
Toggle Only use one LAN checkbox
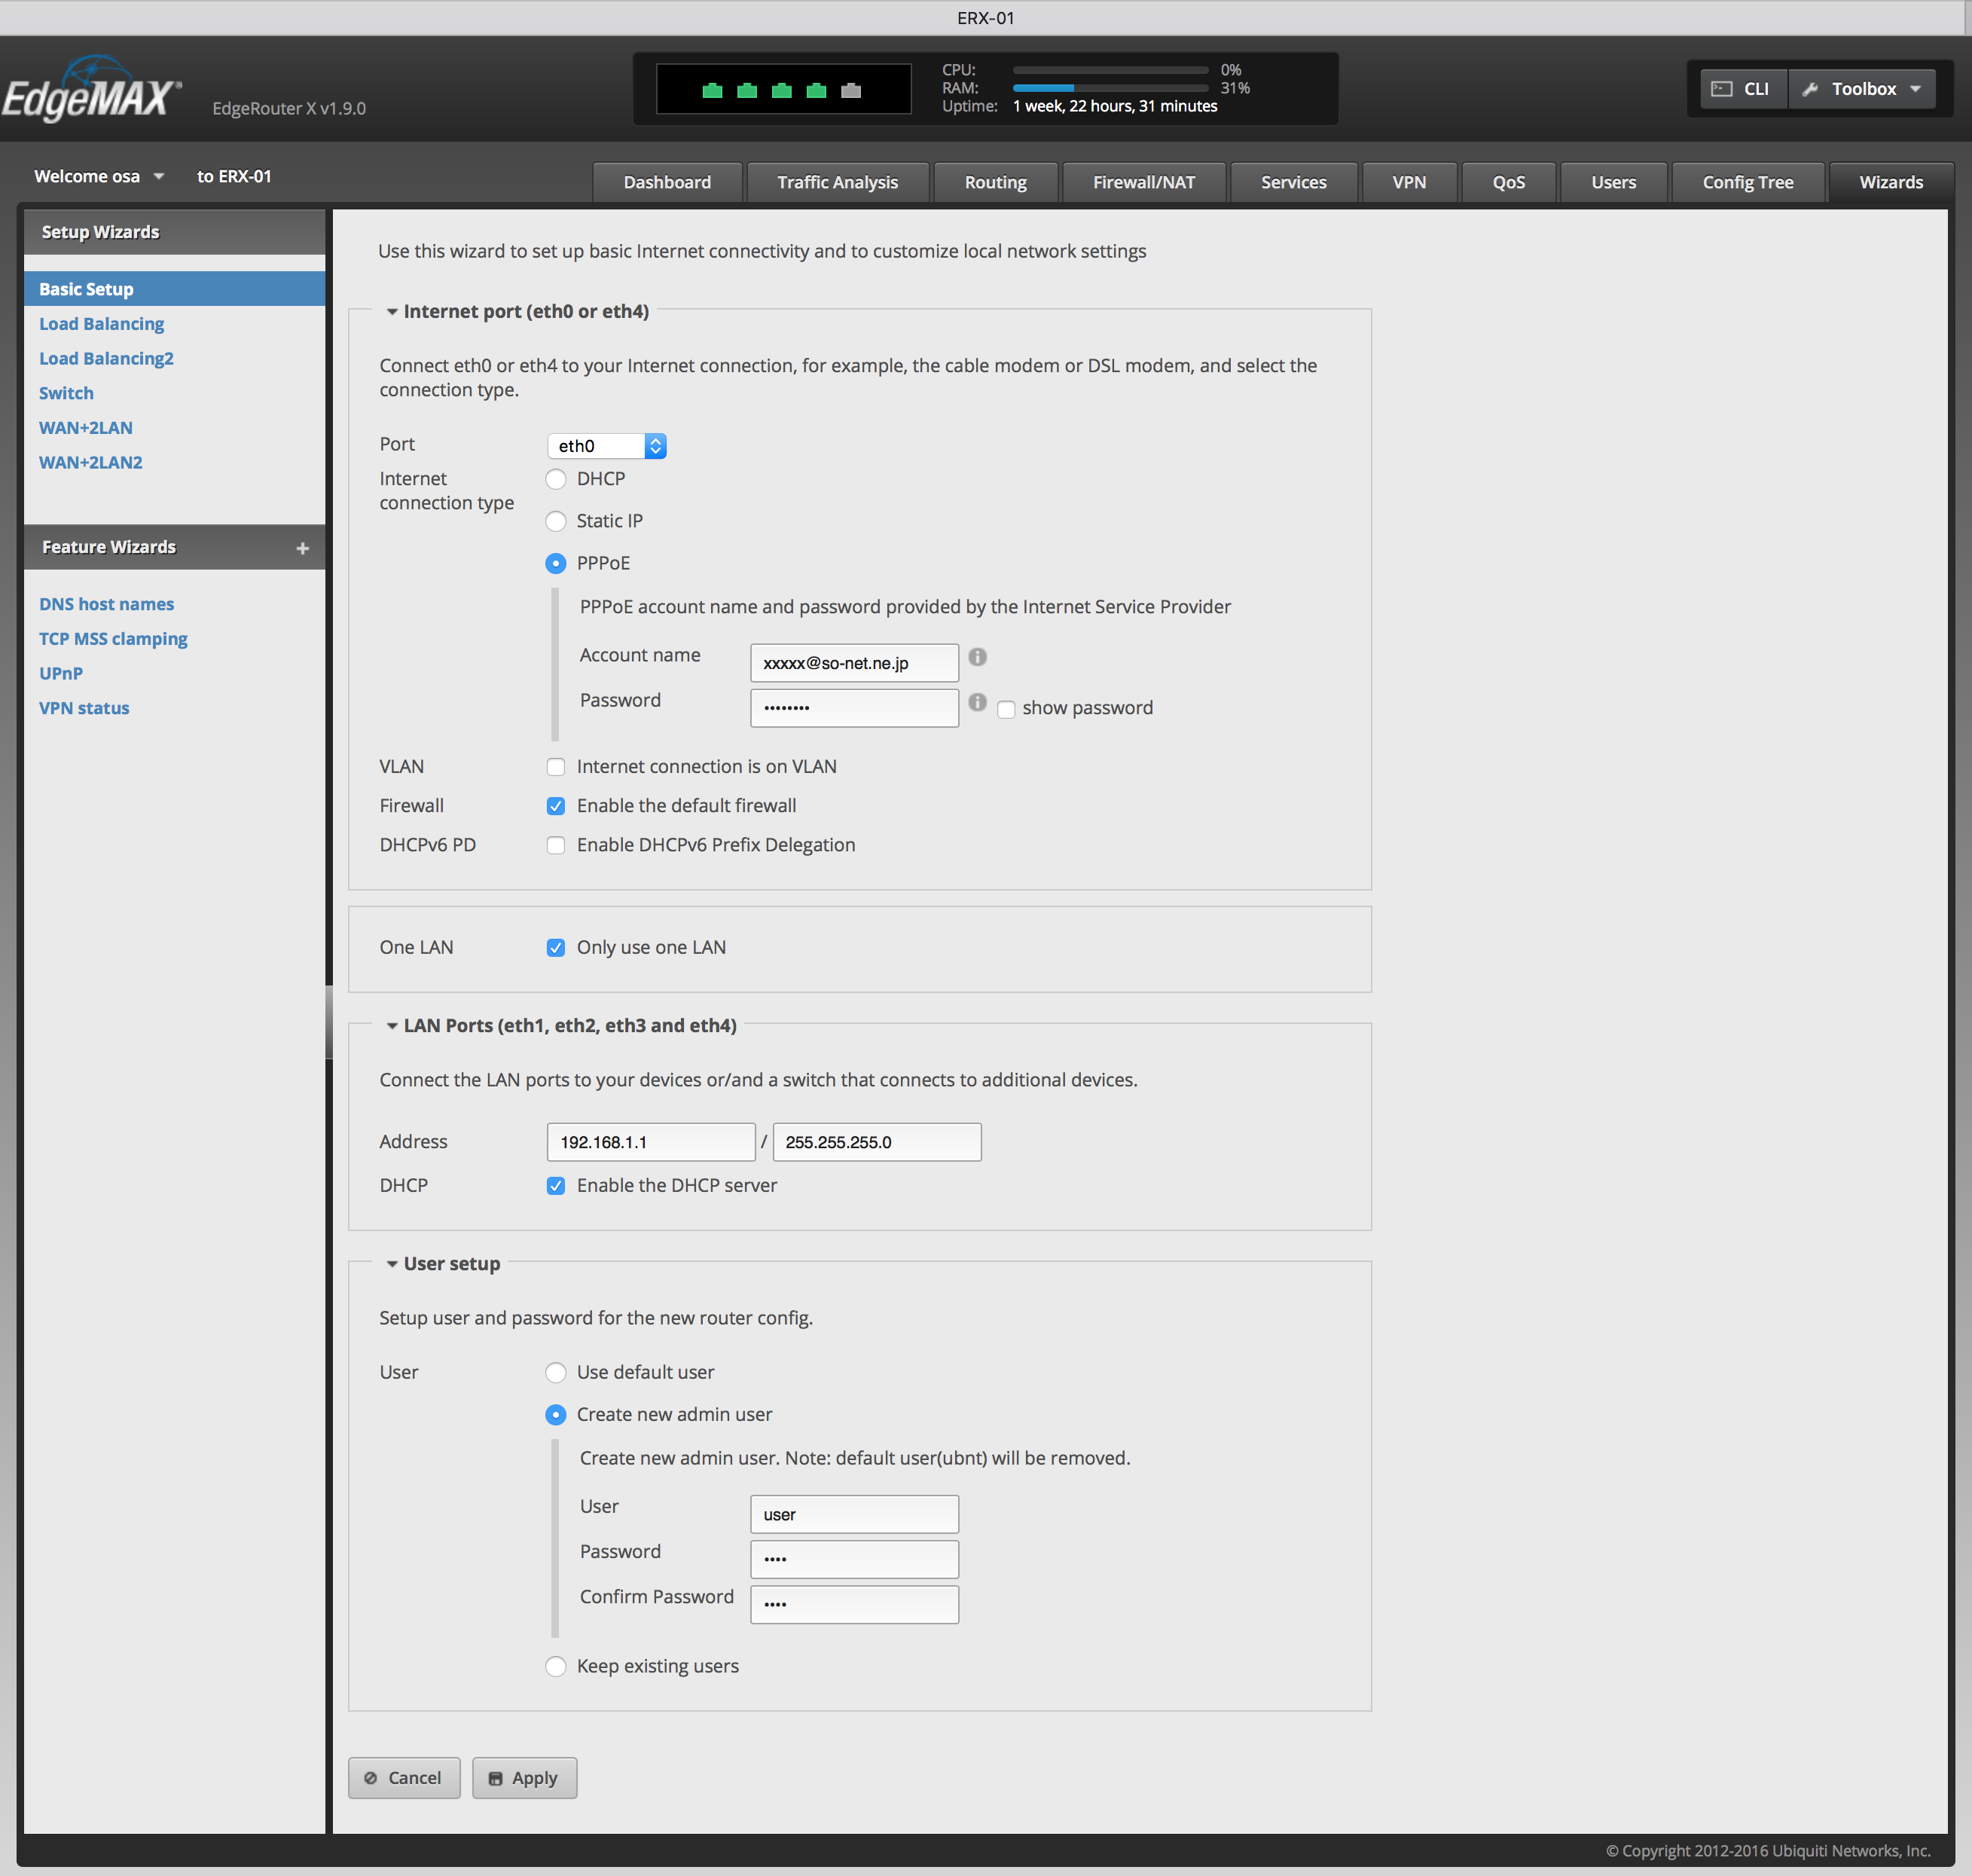pyautogui.click(x=556, y=948)
